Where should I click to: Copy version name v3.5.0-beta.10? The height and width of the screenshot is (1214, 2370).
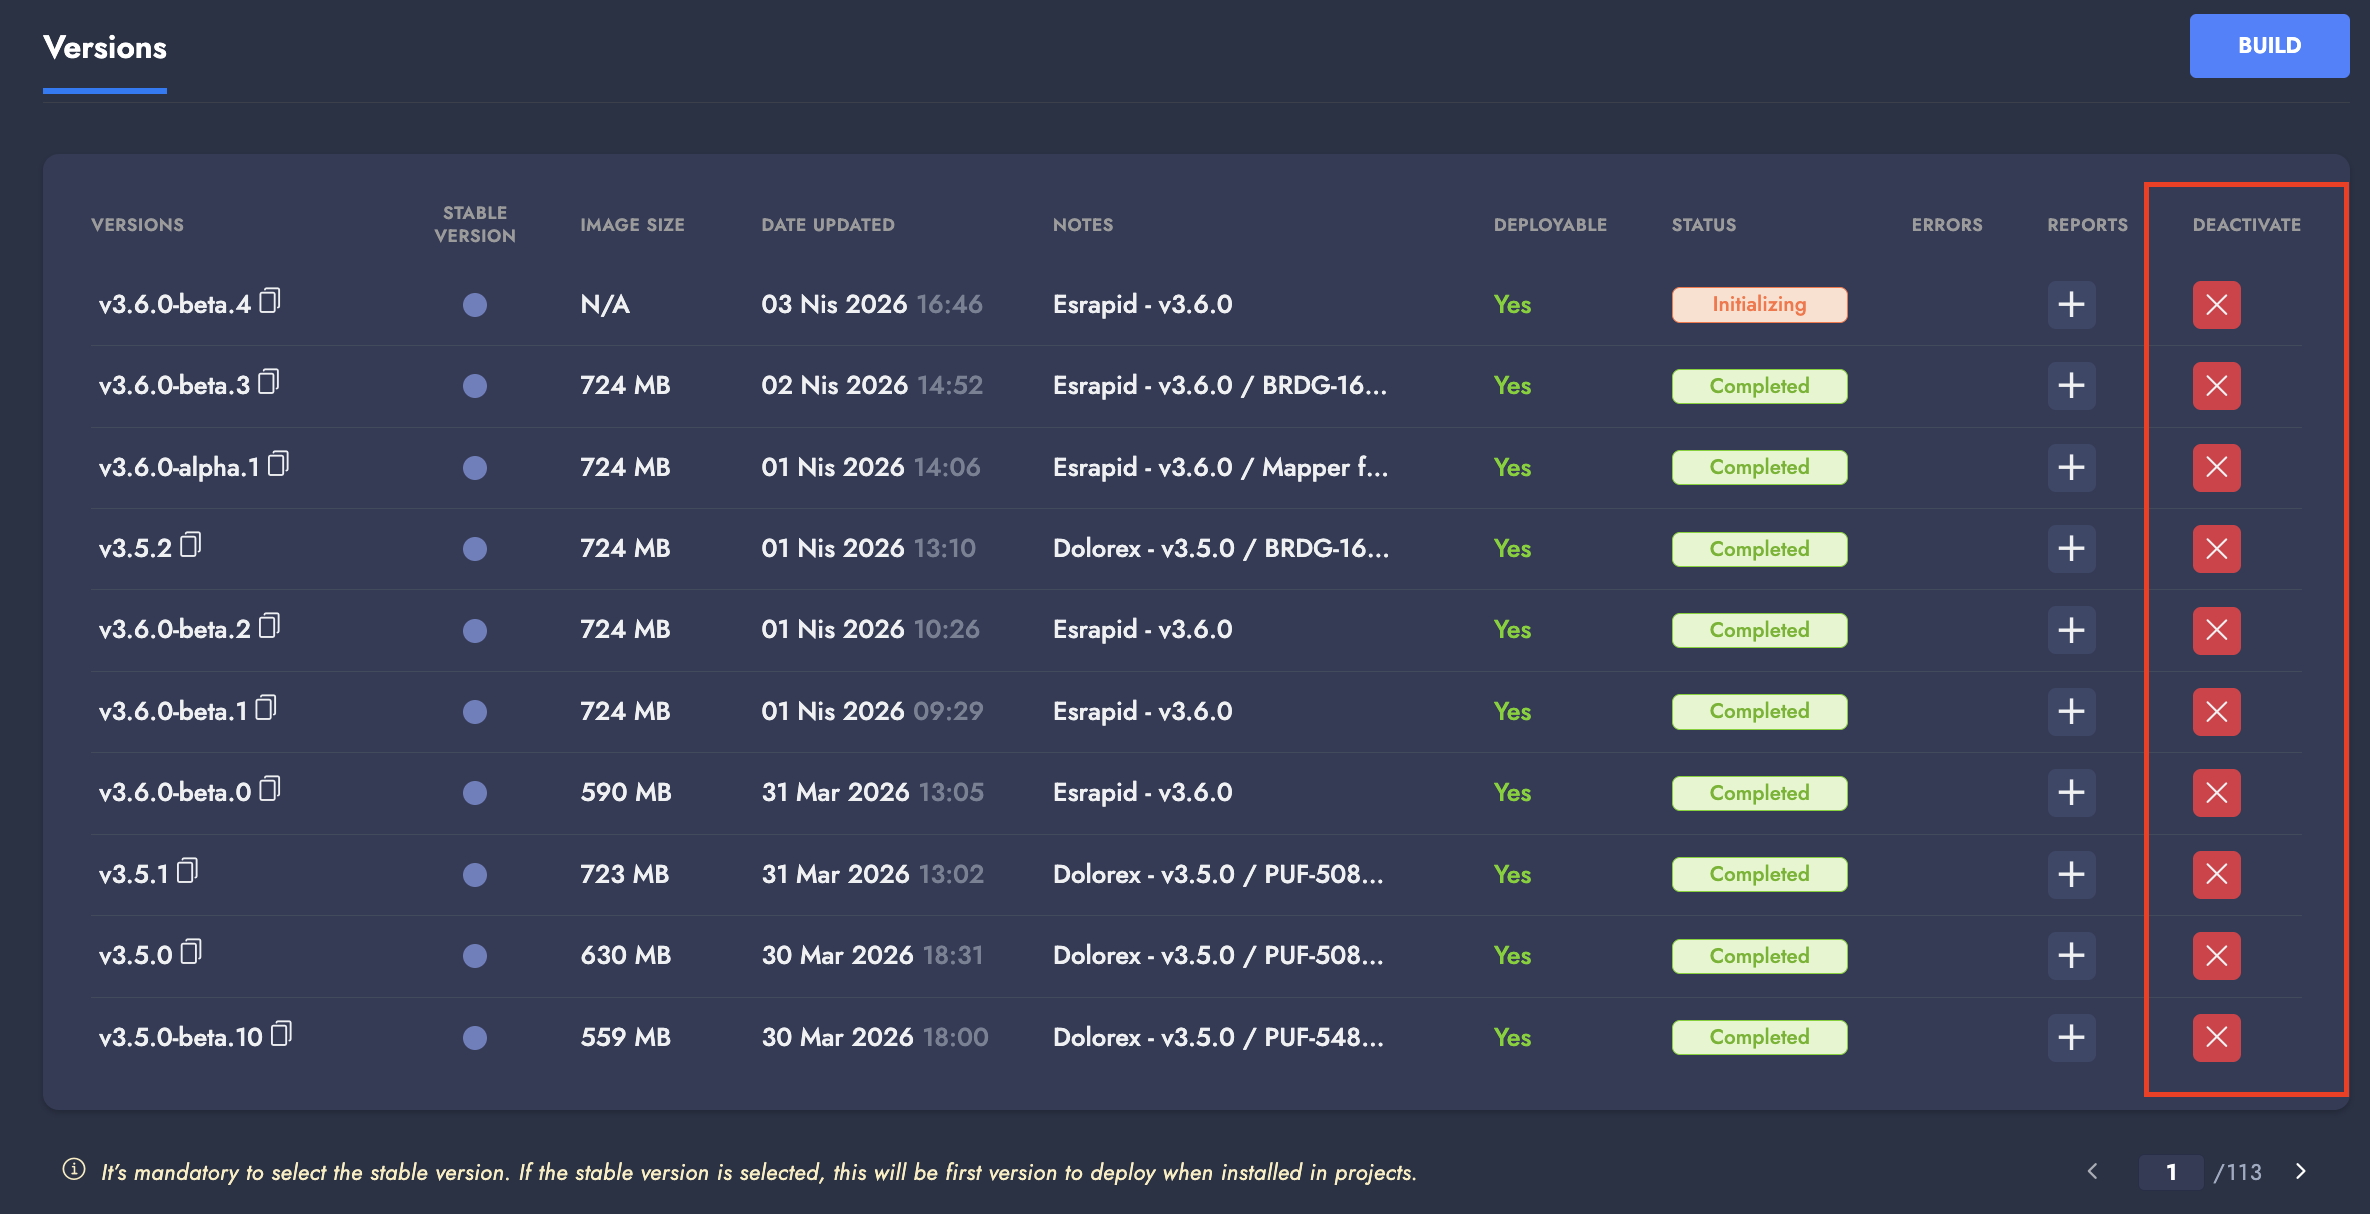coord(282,1033)
